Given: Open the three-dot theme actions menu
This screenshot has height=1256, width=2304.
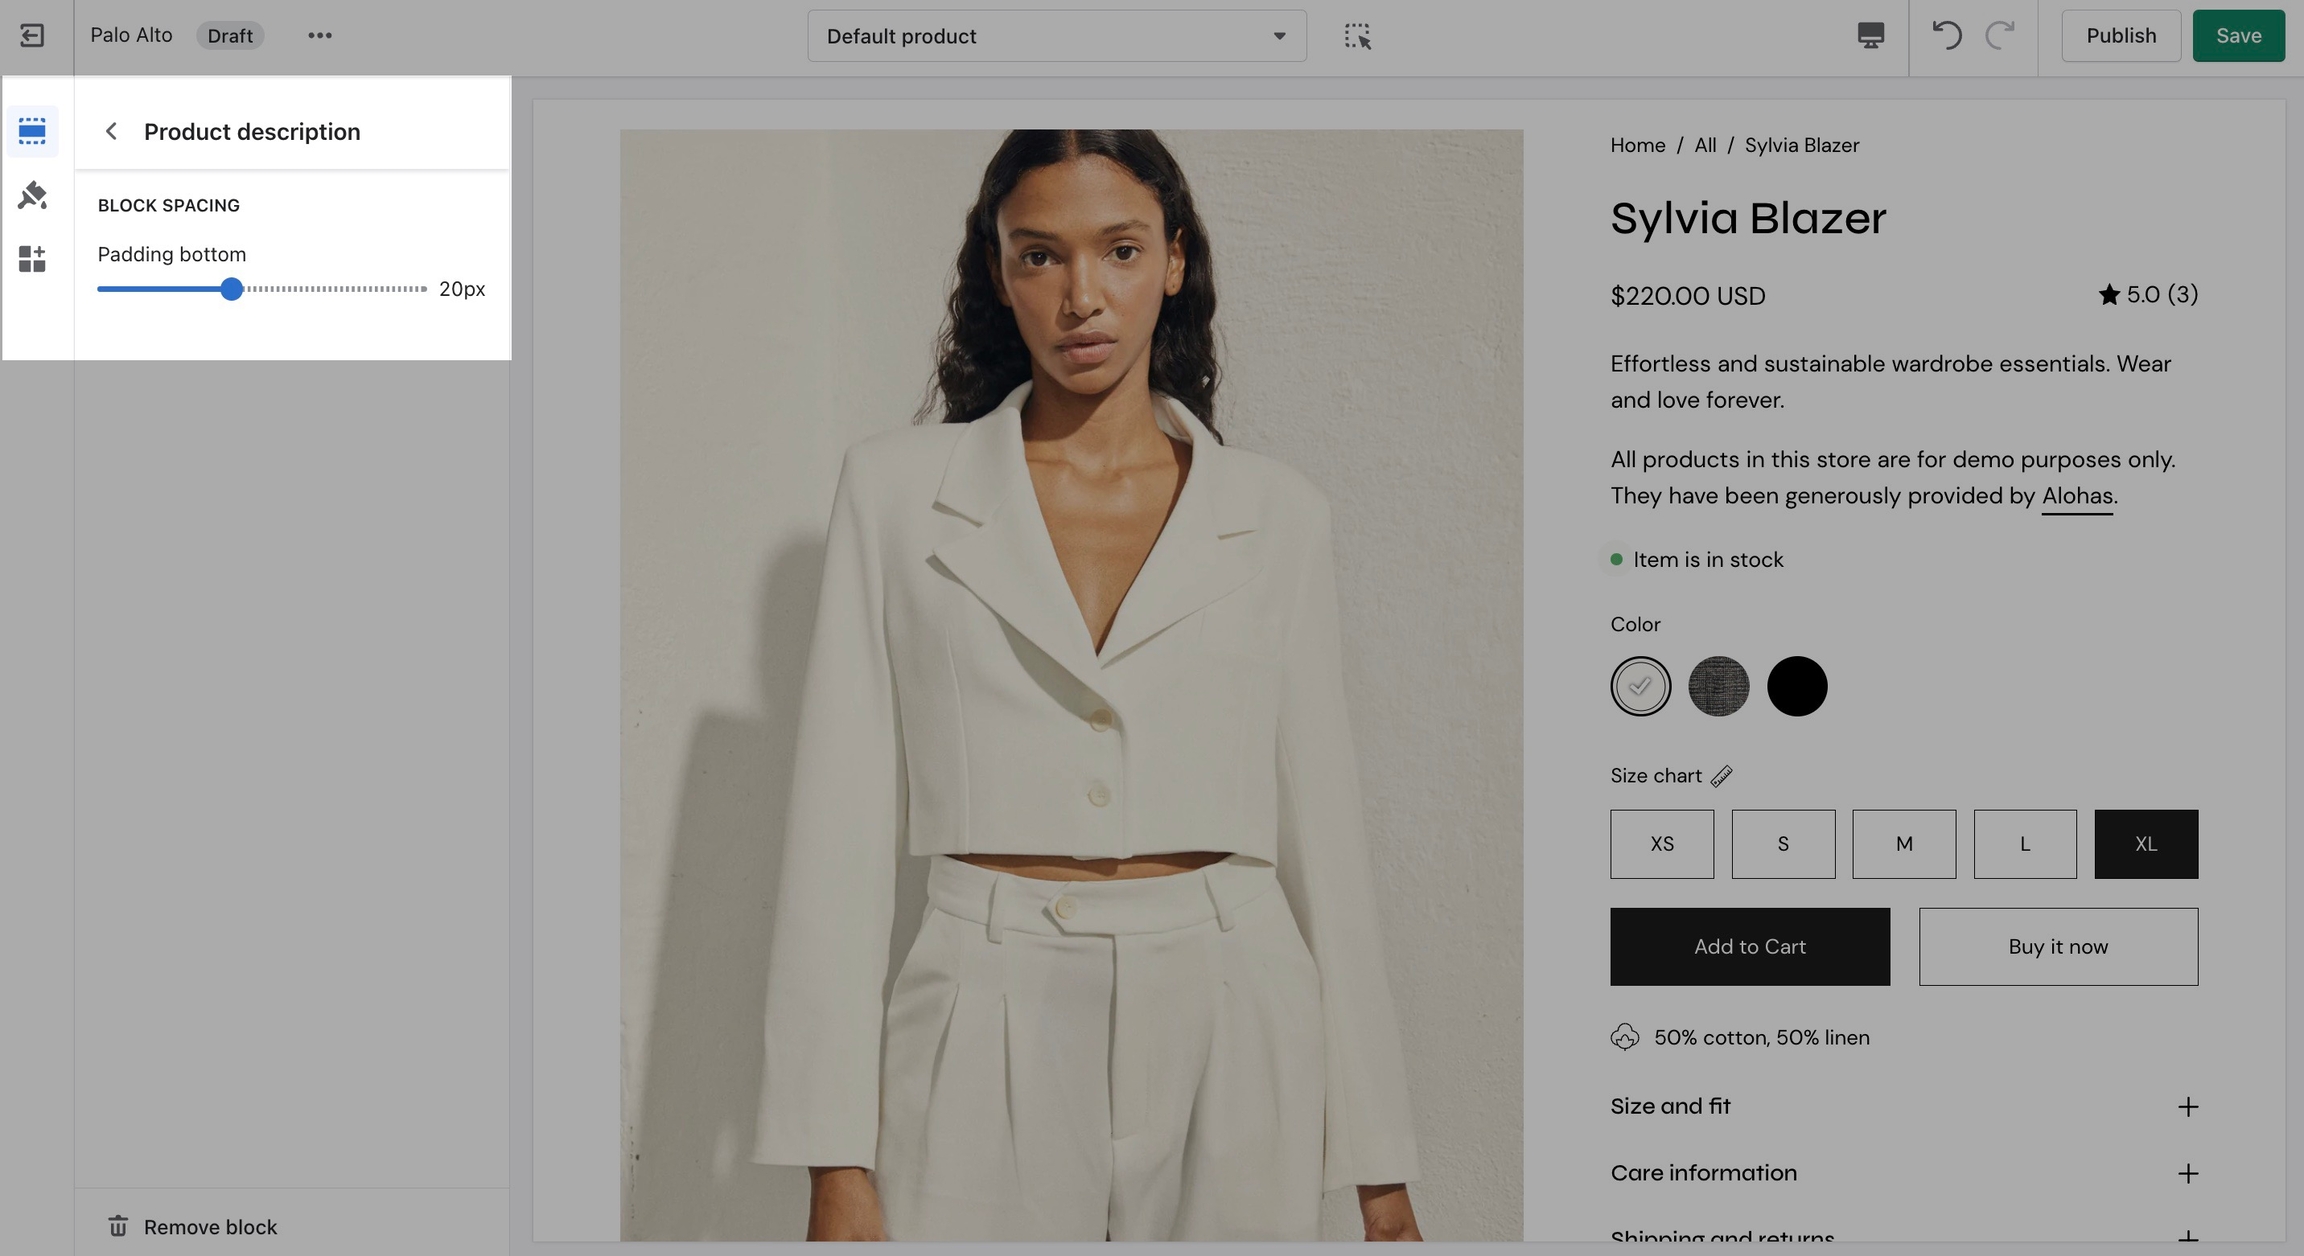Looking at the screenshot, I should (x=319, y=36).
